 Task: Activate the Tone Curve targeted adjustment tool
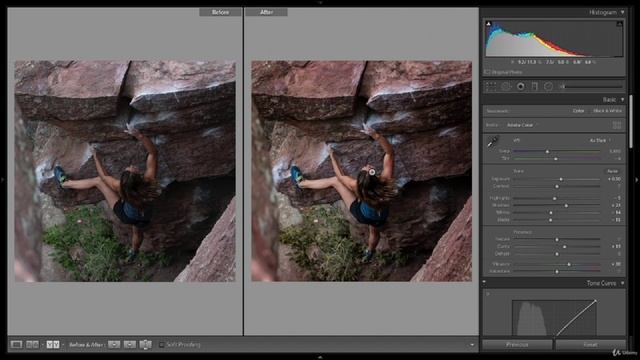tap(488, 294)
